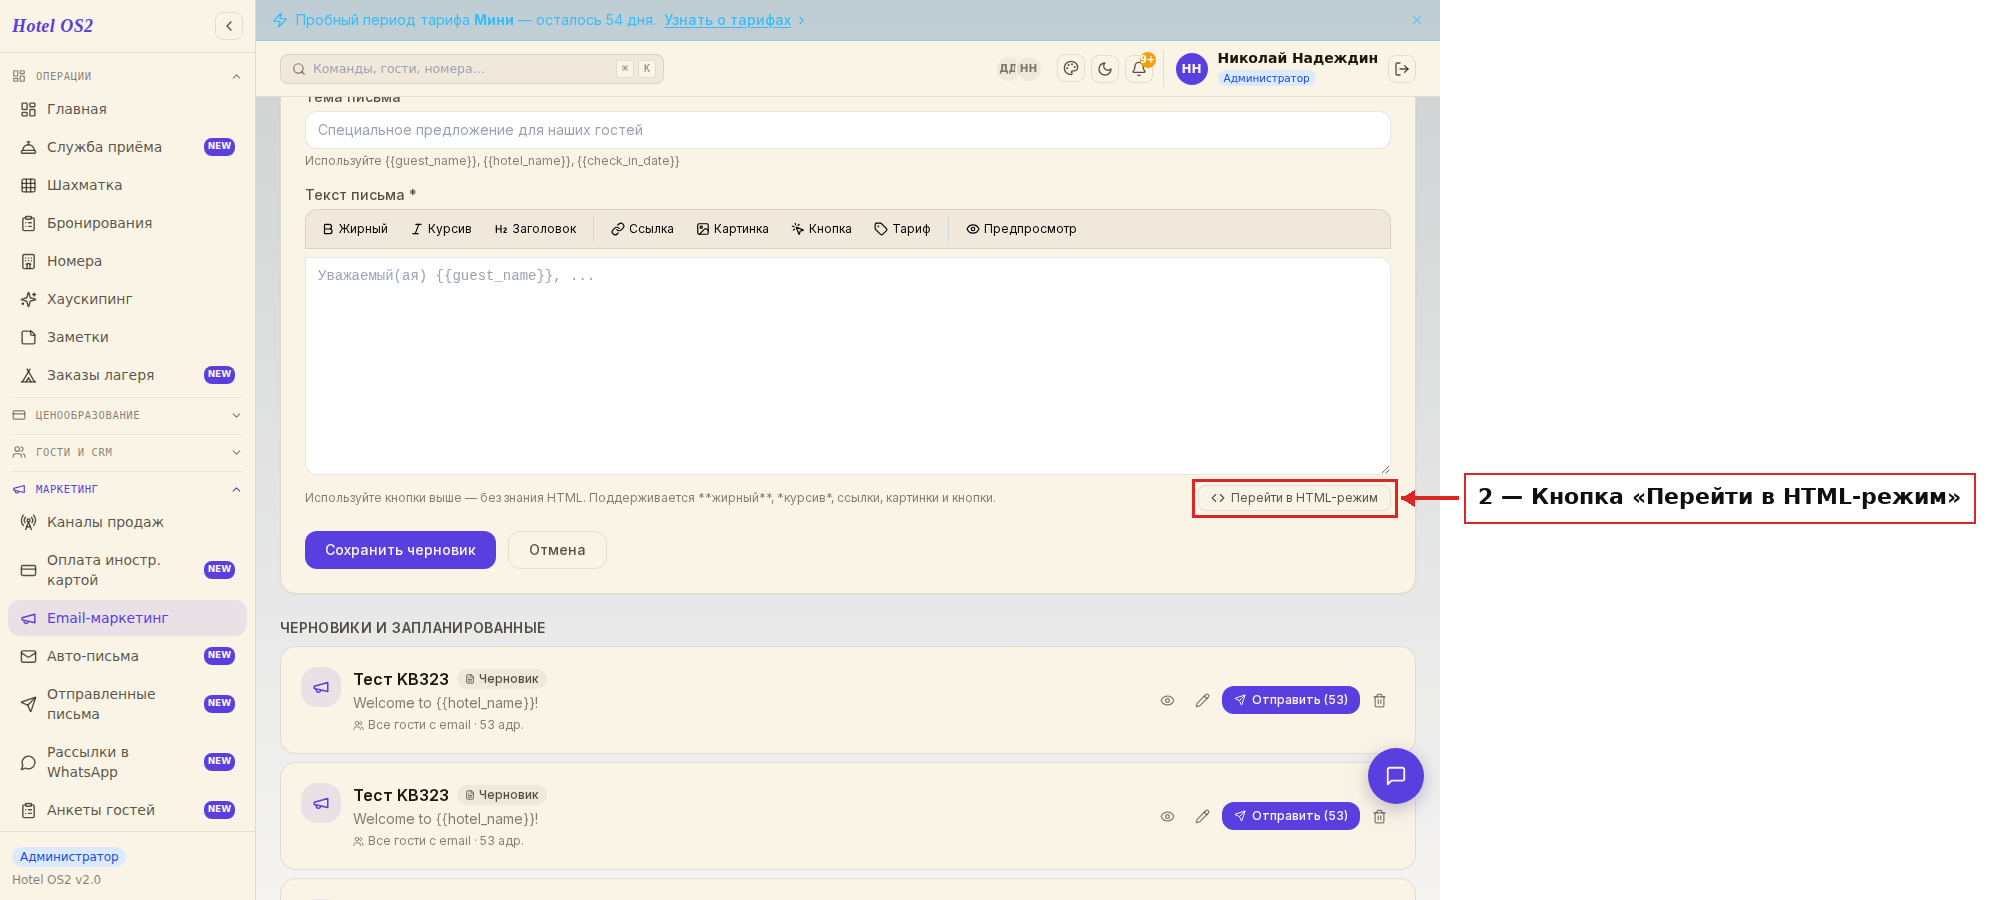Viewport: 1999px width, 900px height.
Task: Insert a Тариф tag
Action: pos(902,229)
